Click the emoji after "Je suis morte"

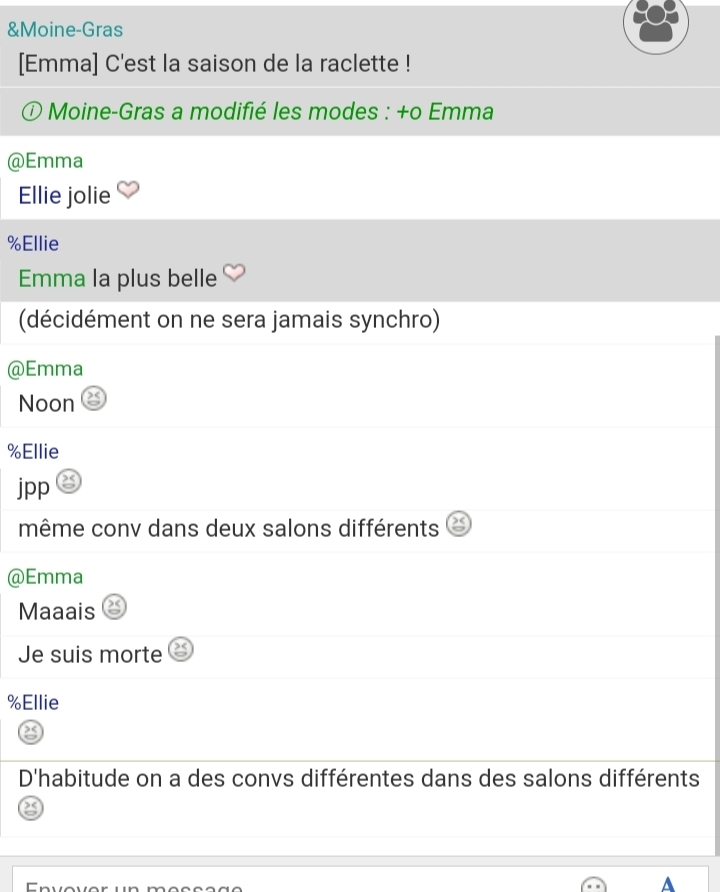pyautogui.click(x=180, y=650)
